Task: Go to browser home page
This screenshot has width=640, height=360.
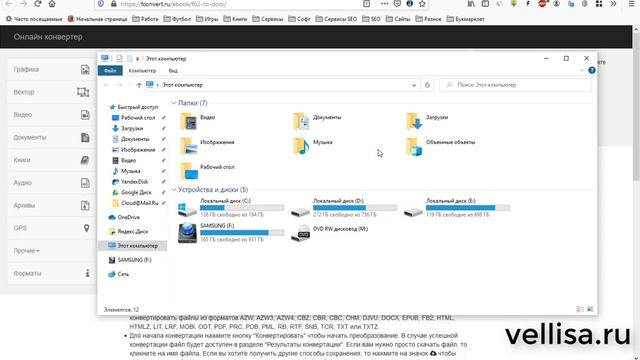Action: click(x=52, y=4)
